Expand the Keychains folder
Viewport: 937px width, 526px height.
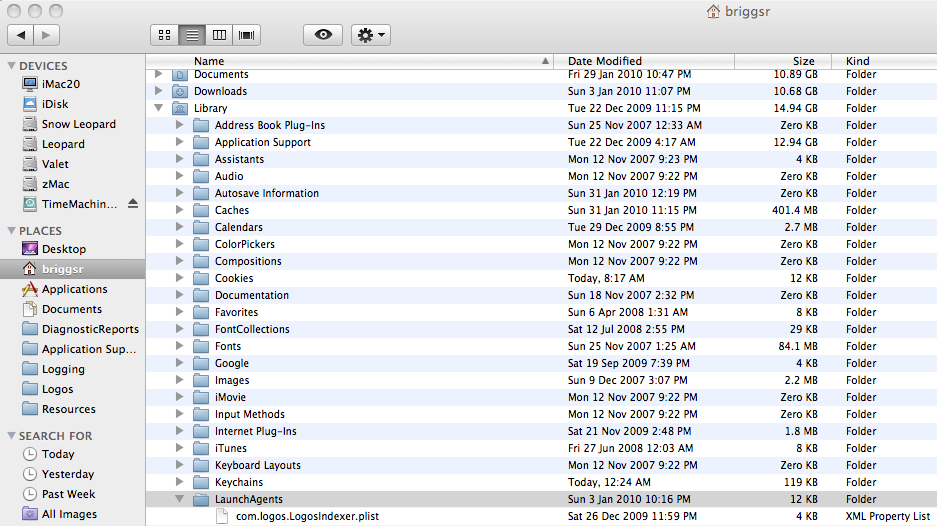tap(179, 482)
